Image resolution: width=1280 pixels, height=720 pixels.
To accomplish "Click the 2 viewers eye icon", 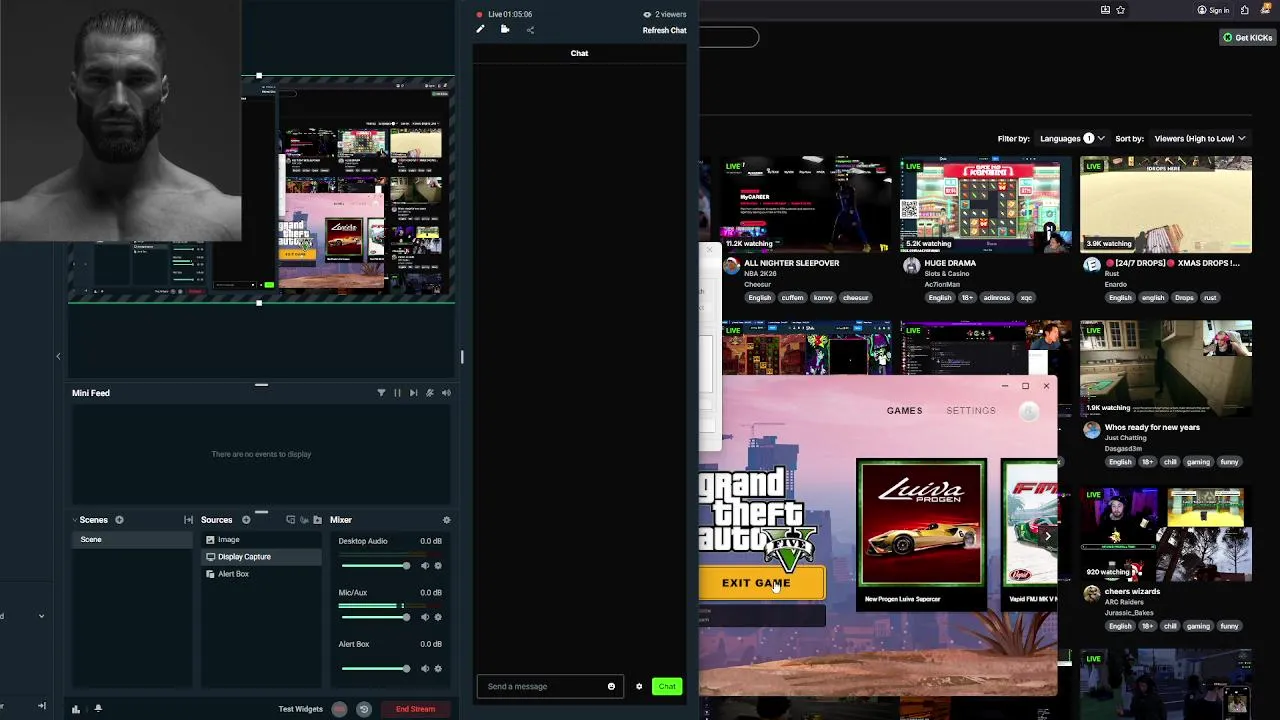I will click(647, 15).
